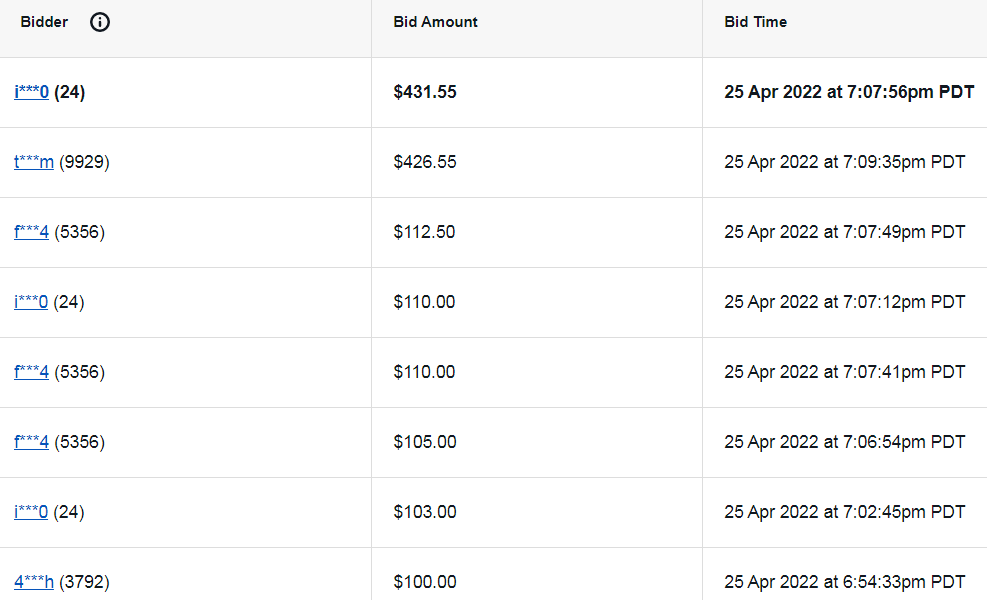Open bidder f***4 with $105.00 bid
The width and height of the screenshot is (987, 600).
point(31,441)
